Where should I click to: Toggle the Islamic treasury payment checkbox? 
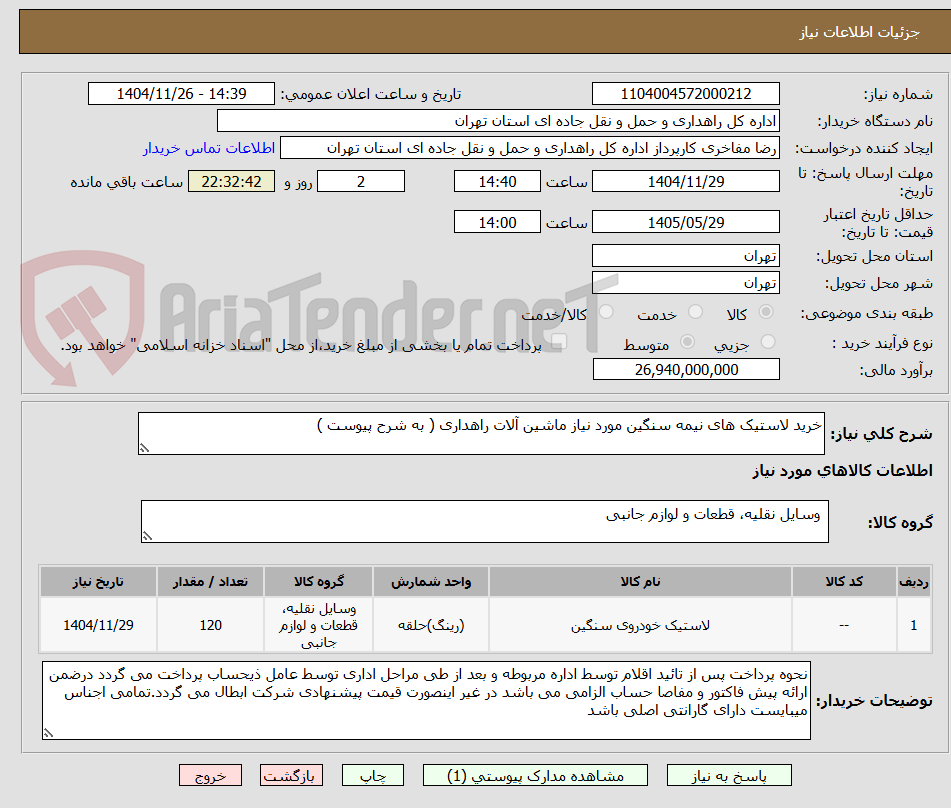tap(559, 342)
